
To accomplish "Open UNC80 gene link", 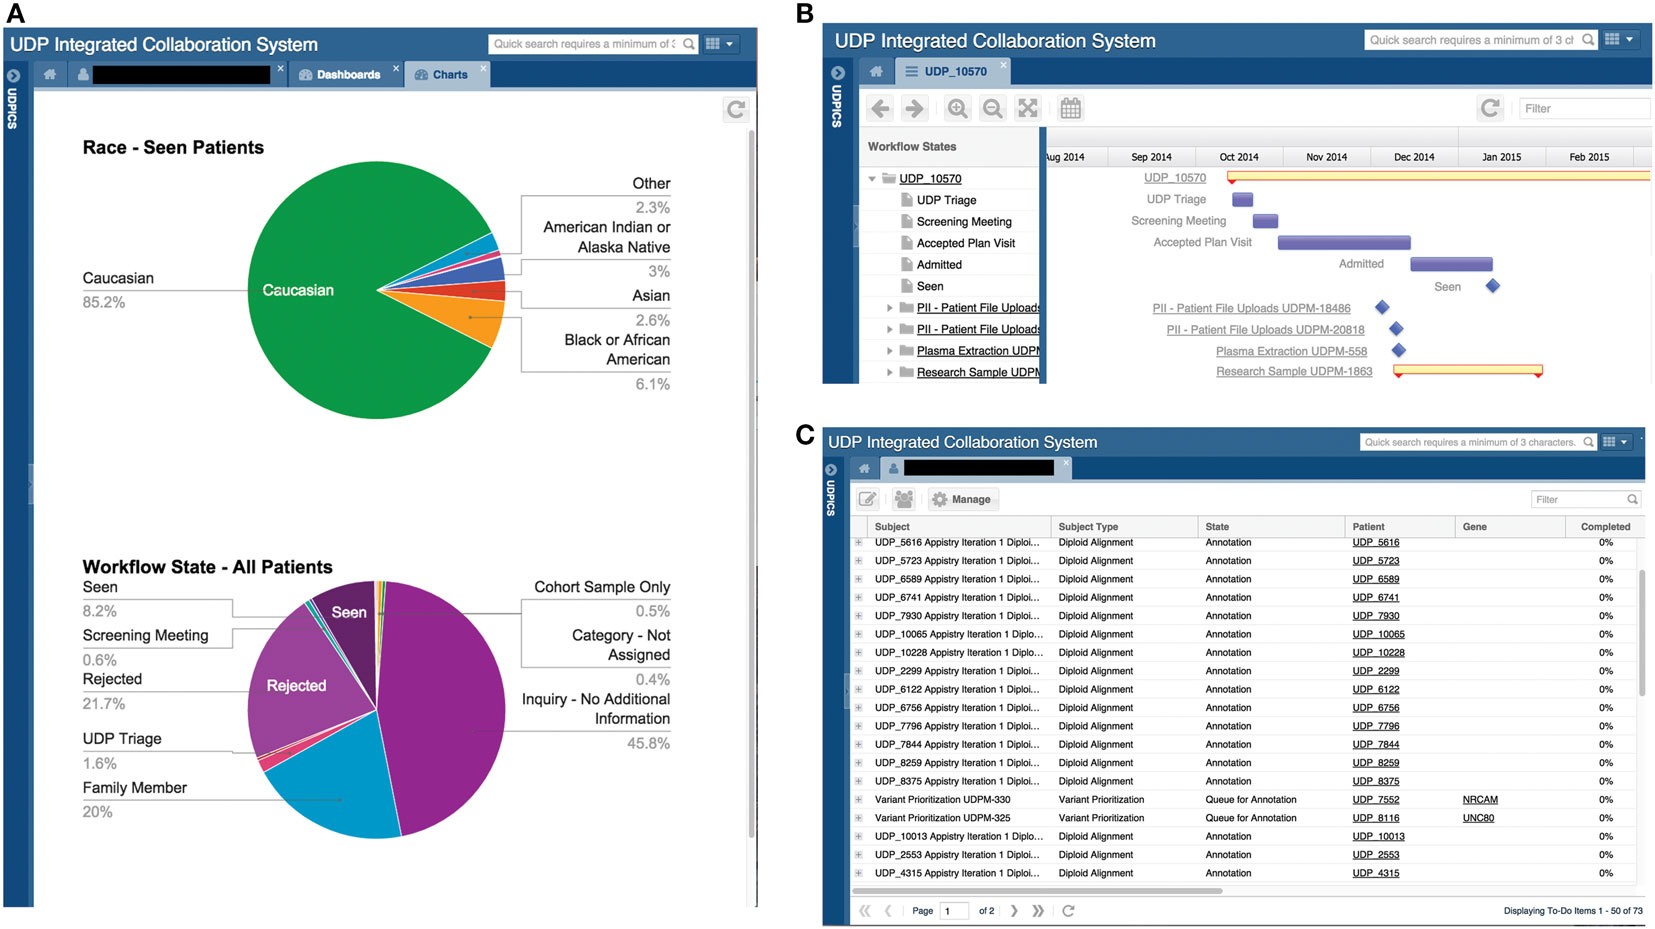I will 1478,818.
